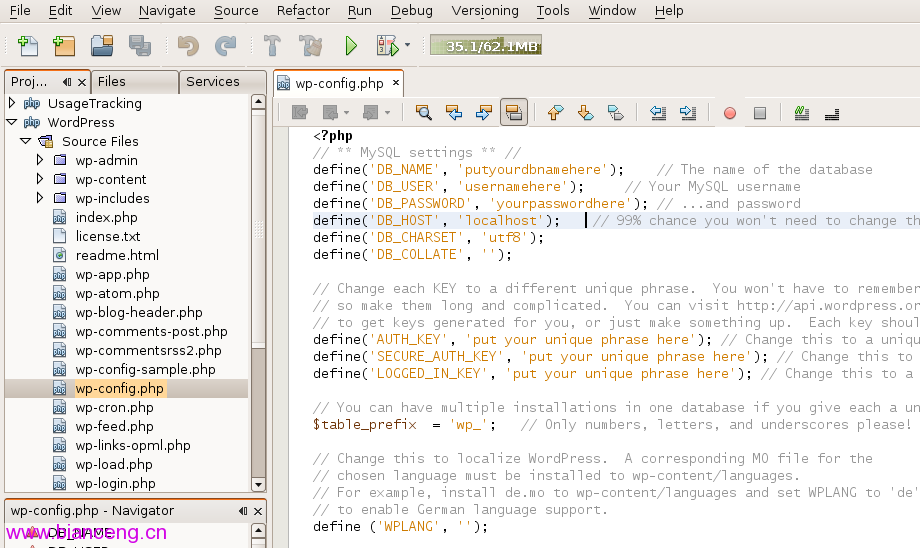Open the Tools menu
920x548 pixels.
point(553,11)
